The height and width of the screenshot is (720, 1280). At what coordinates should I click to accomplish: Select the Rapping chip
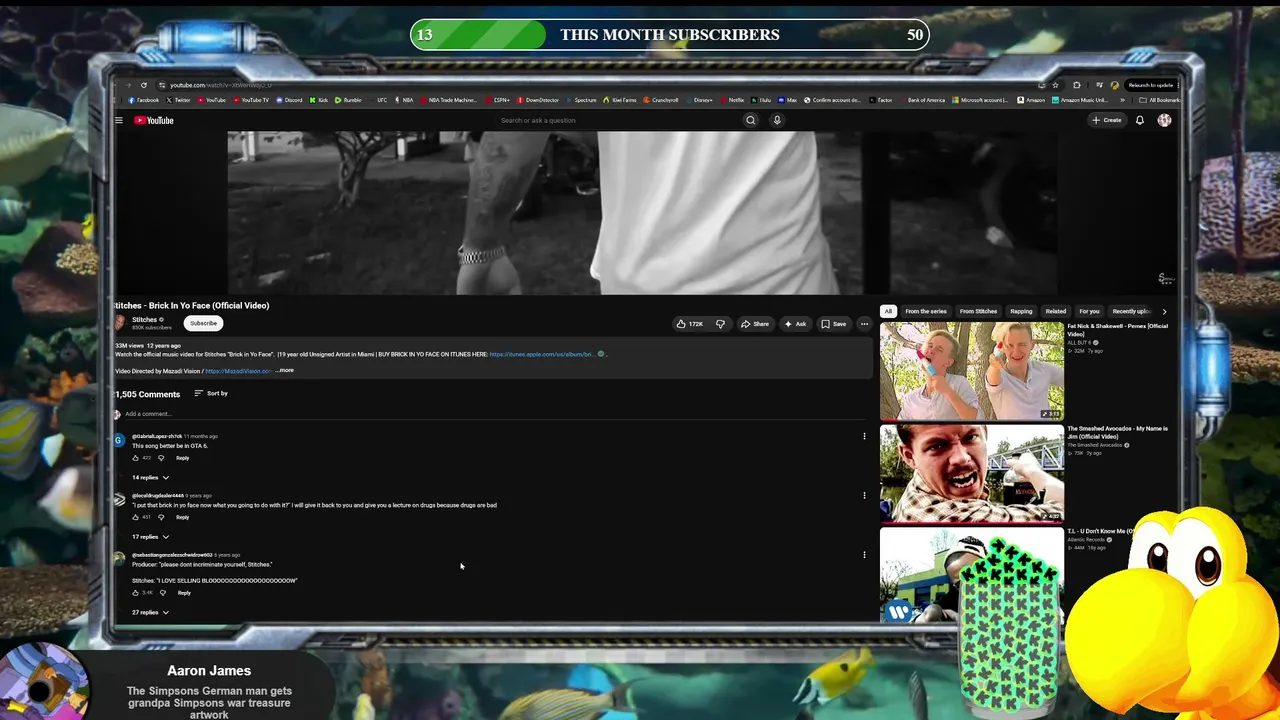coord(1021,311)
